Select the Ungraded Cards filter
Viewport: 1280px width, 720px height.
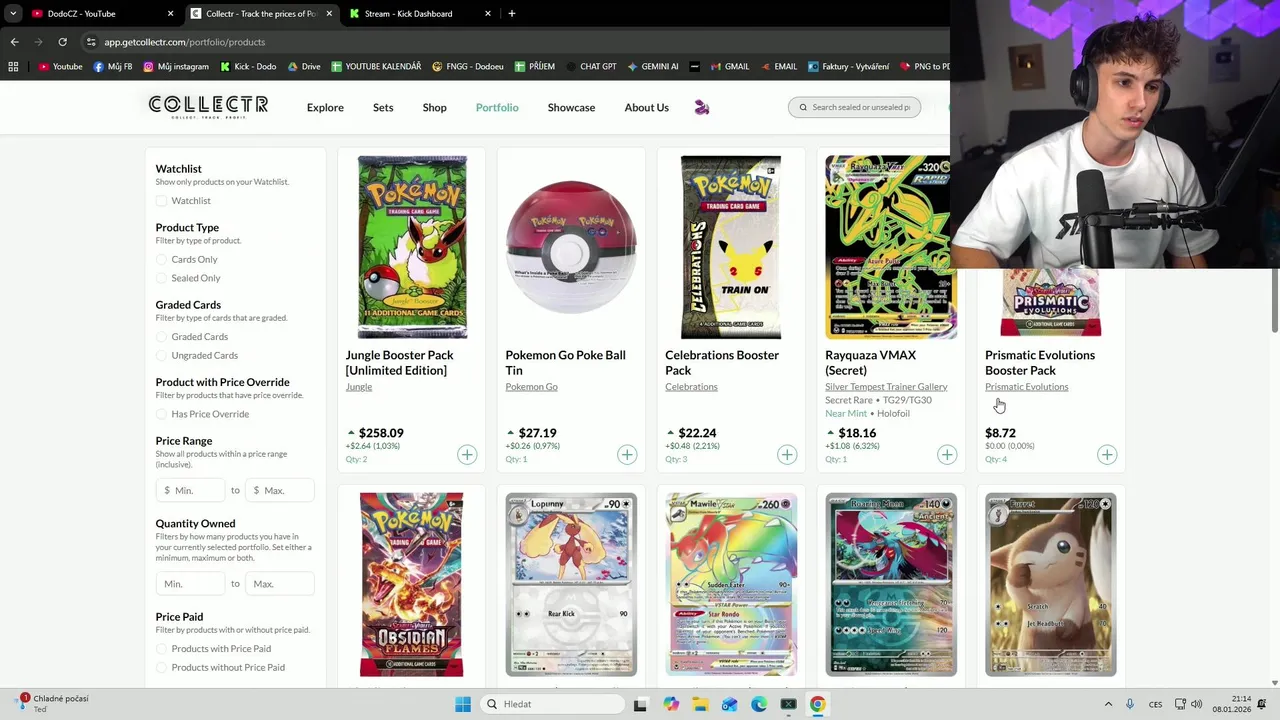tap(162, 356)
